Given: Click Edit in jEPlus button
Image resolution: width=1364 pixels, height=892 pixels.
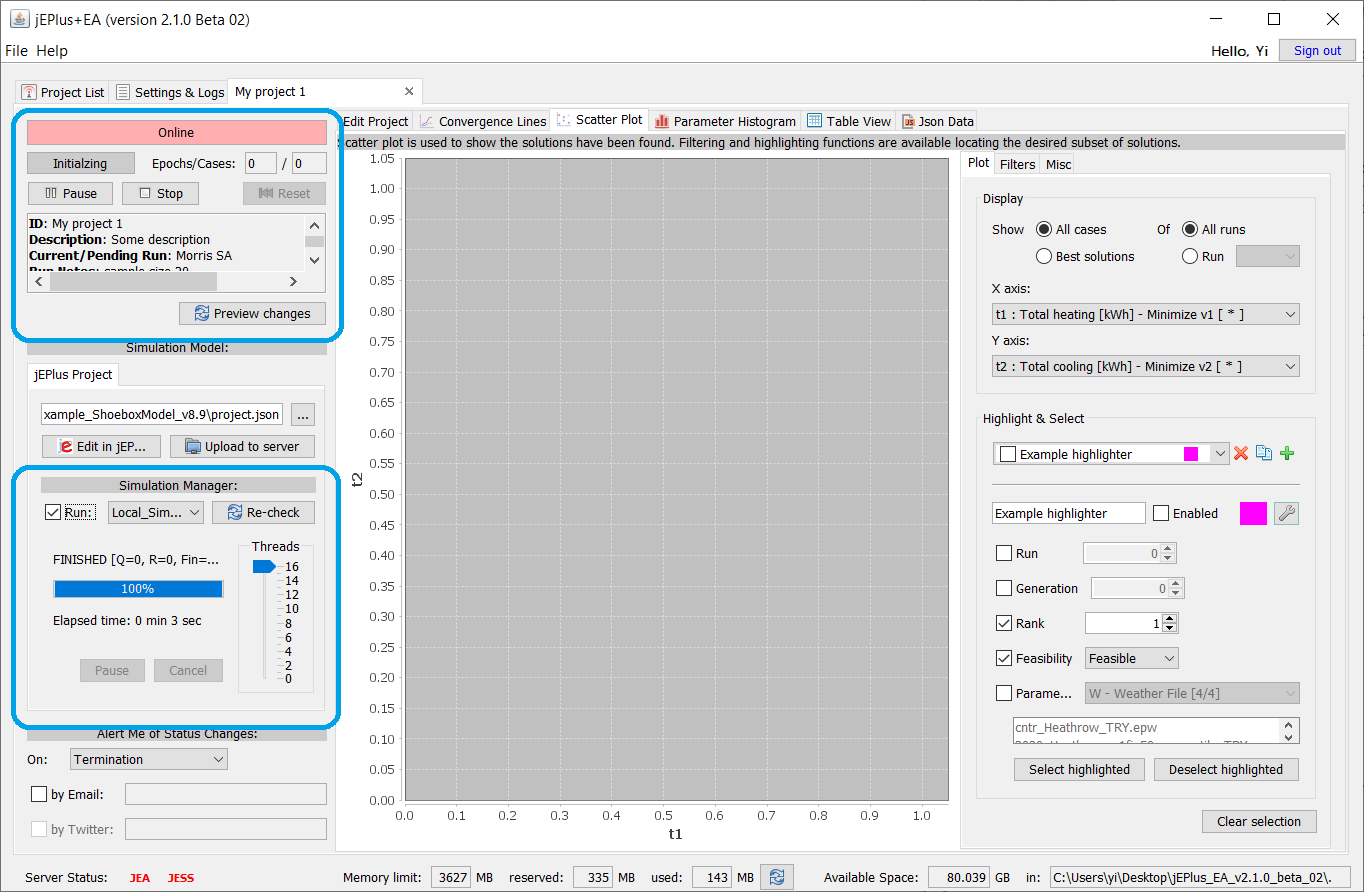Looking at the screenshot, I should click(x=101, y=446).
